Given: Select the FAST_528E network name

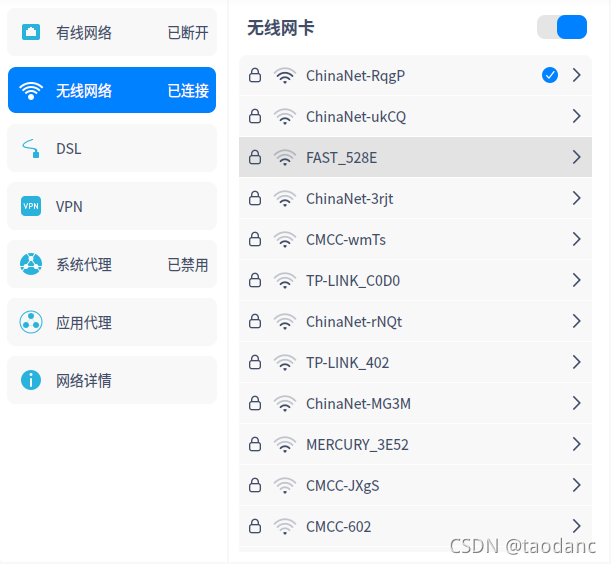Looking at the screenshot, I should point(341,158).
